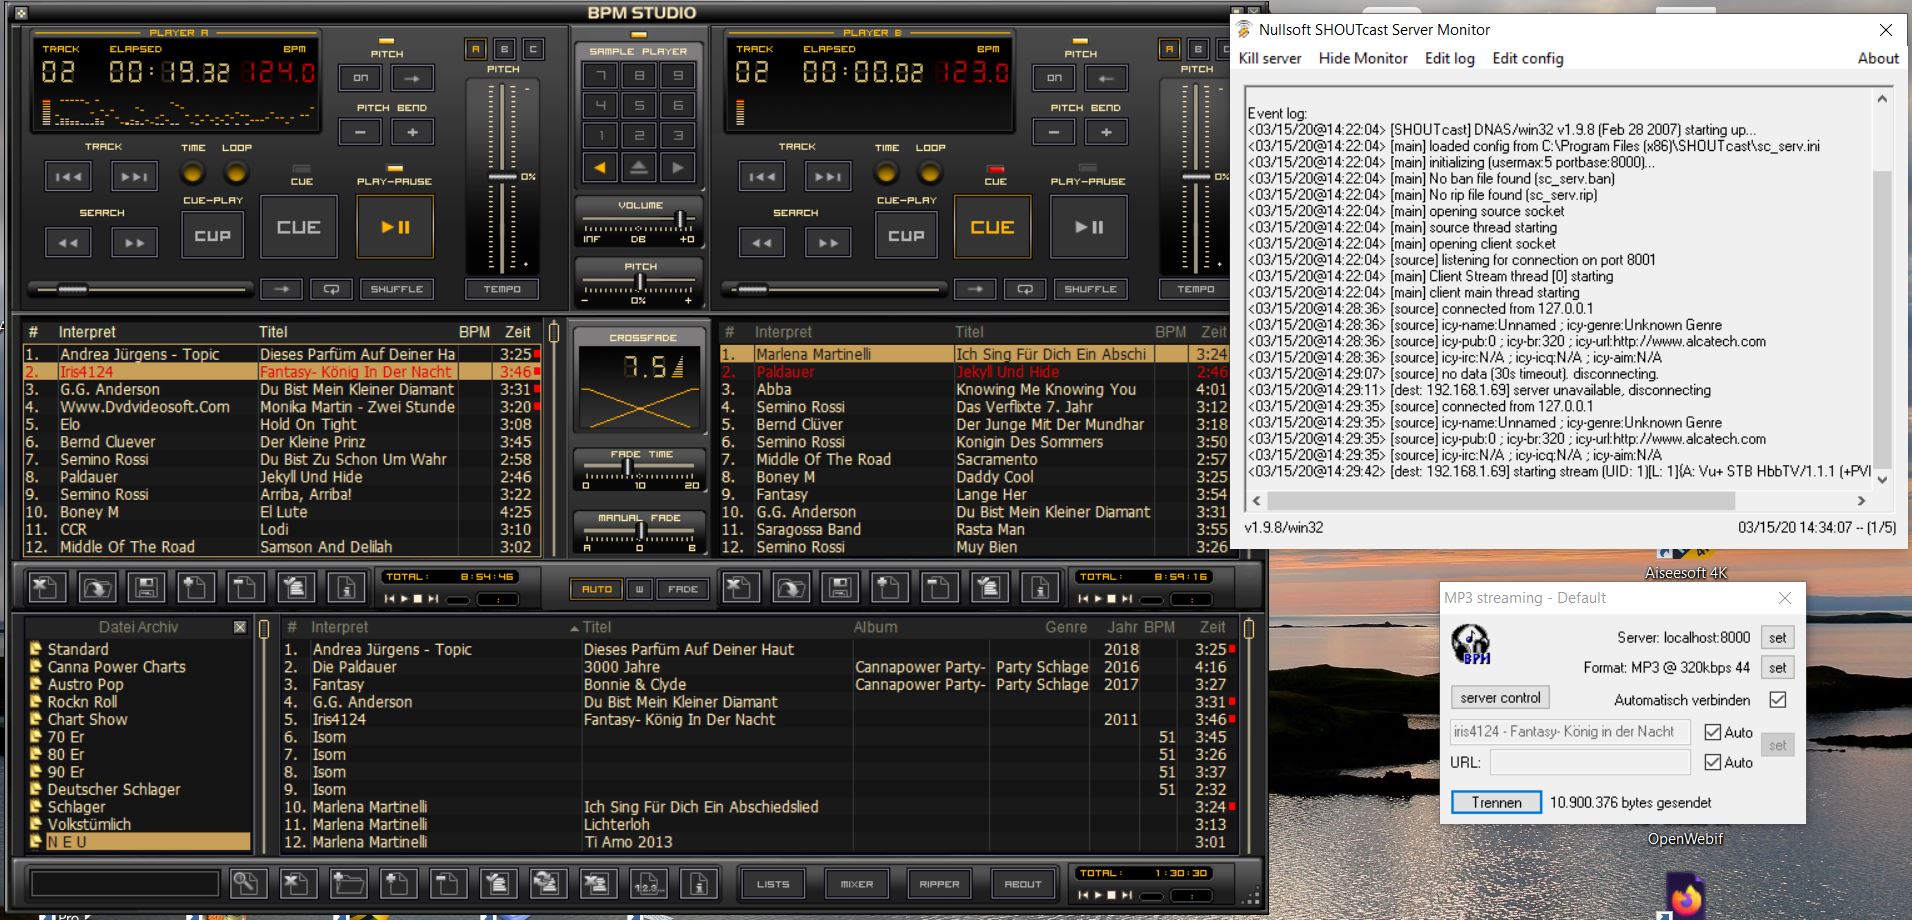Open a playlist file for Player B
Screen dimensions: 1912x920
[790, 587]
